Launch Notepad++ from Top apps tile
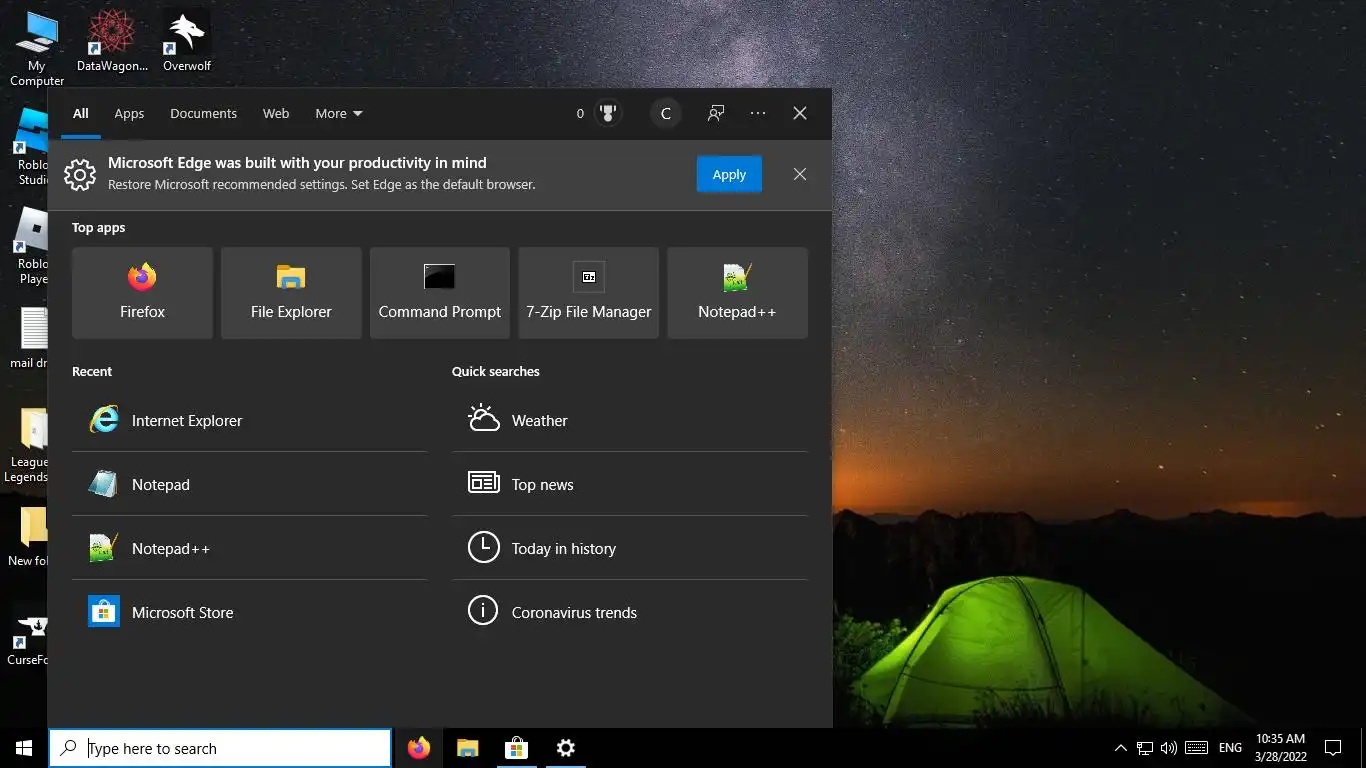The image size is (1366, 768). 737,293
